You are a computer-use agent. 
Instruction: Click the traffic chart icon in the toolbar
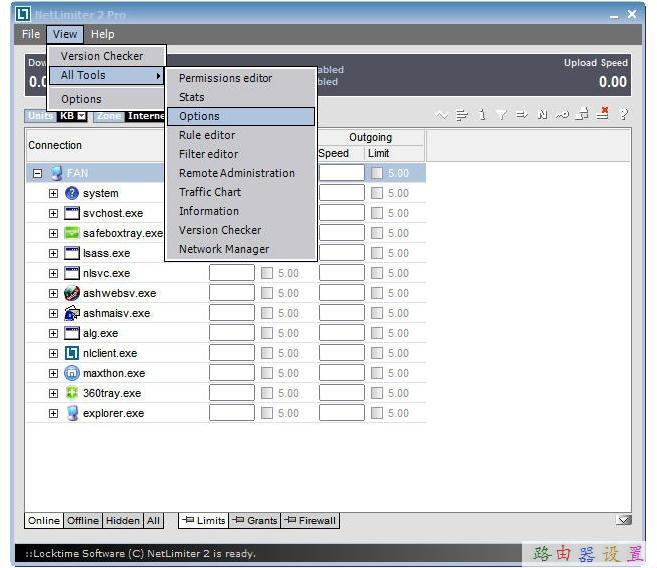click(442, 115)
